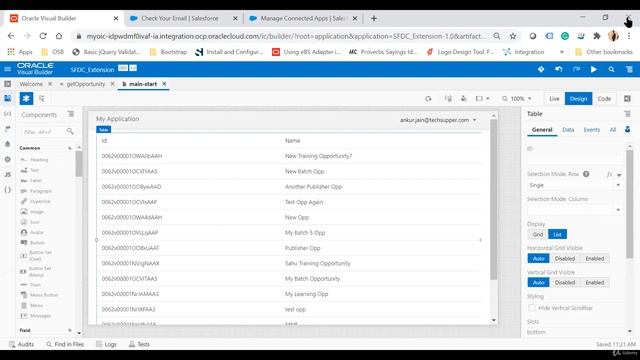Open the Events tab in Table properties

(x=591, y=129)
